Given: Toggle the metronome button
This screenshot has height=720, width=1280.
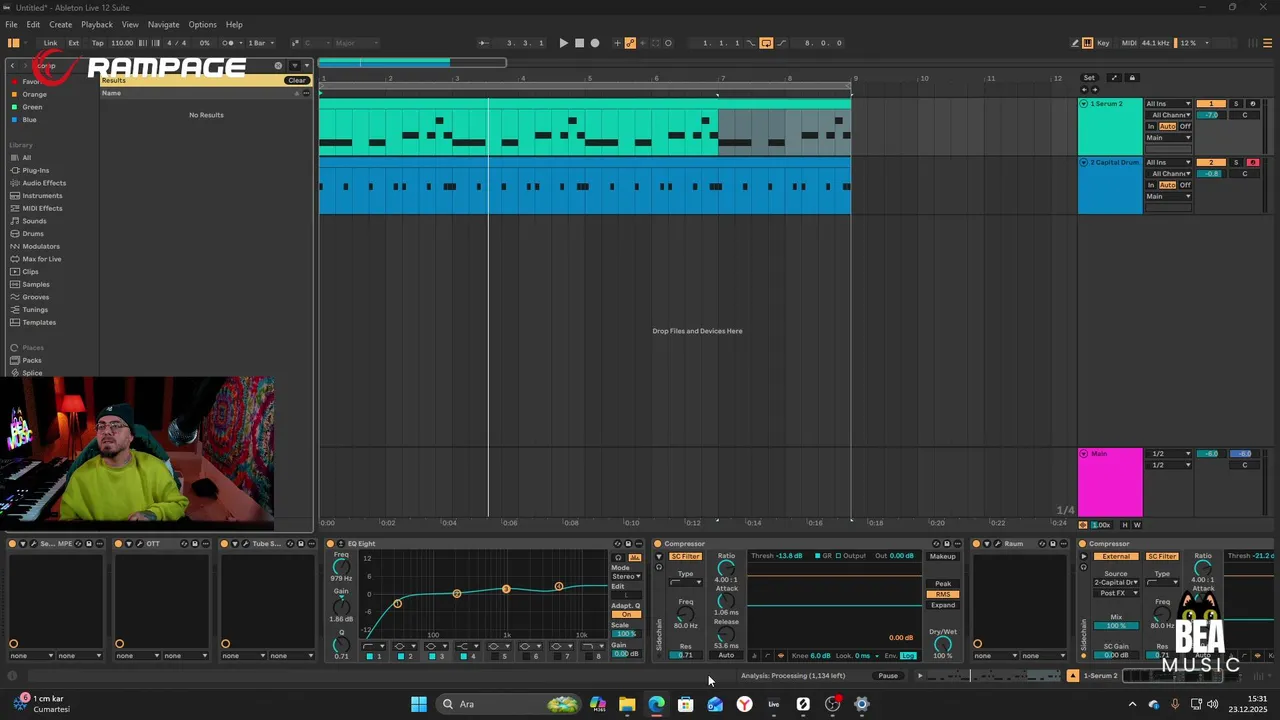Looking at the screenshot, I should (228, 43).
